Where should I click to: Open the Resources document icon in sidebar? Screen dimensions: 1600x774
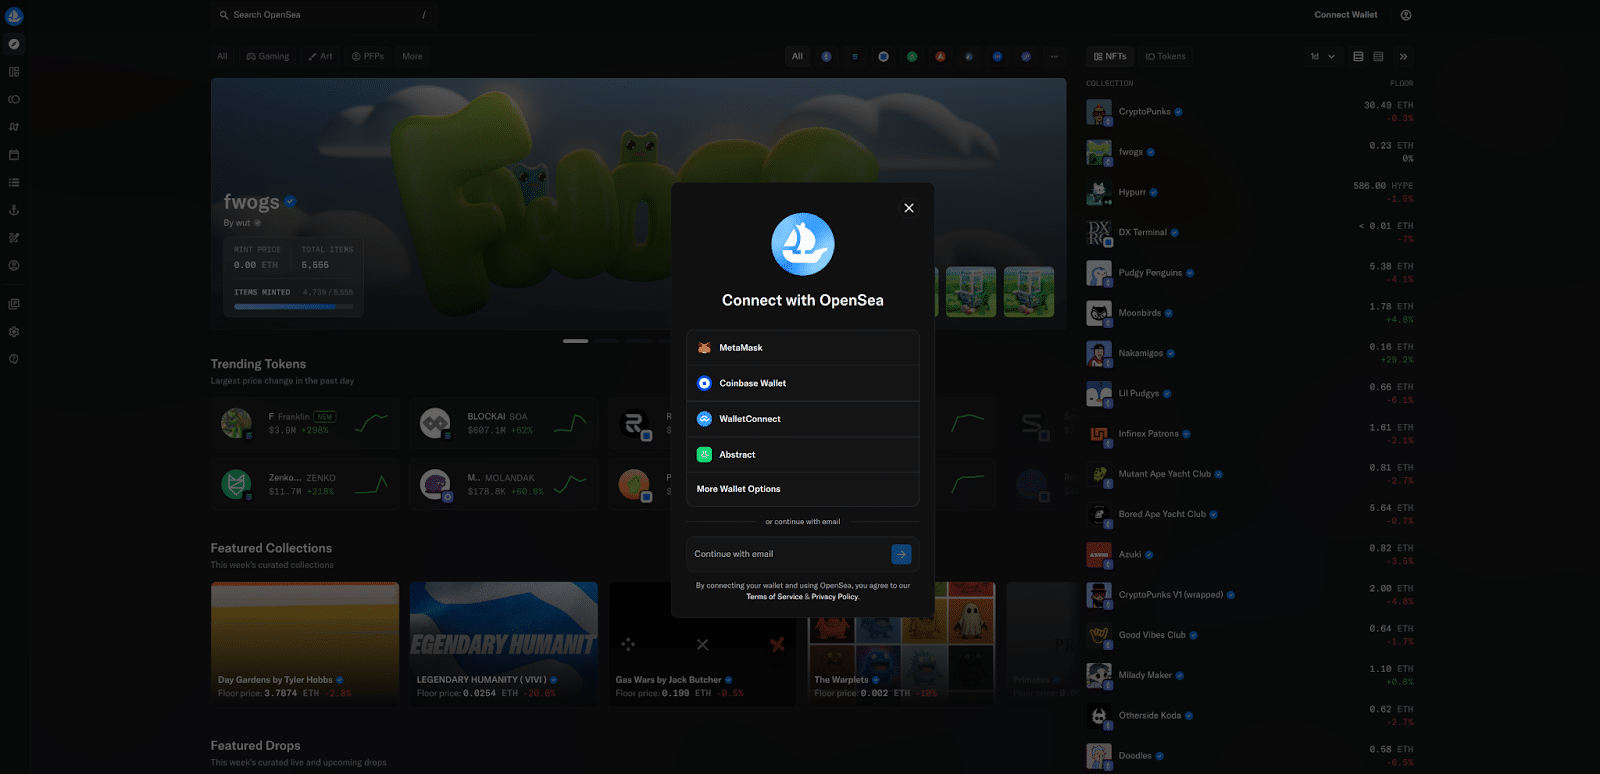click(x=14, y=304)
